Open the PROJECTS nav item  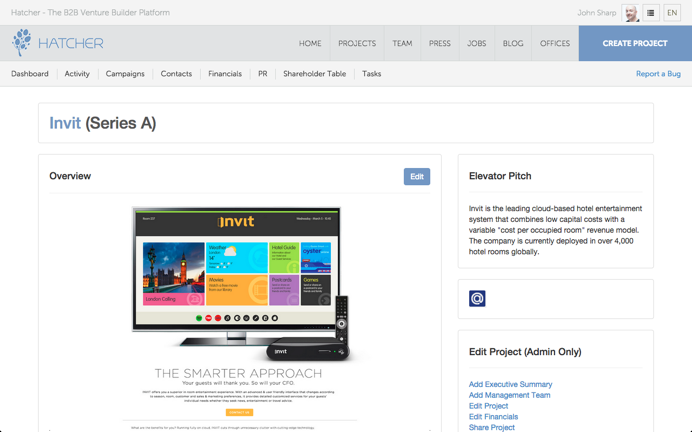pos(357,43)
